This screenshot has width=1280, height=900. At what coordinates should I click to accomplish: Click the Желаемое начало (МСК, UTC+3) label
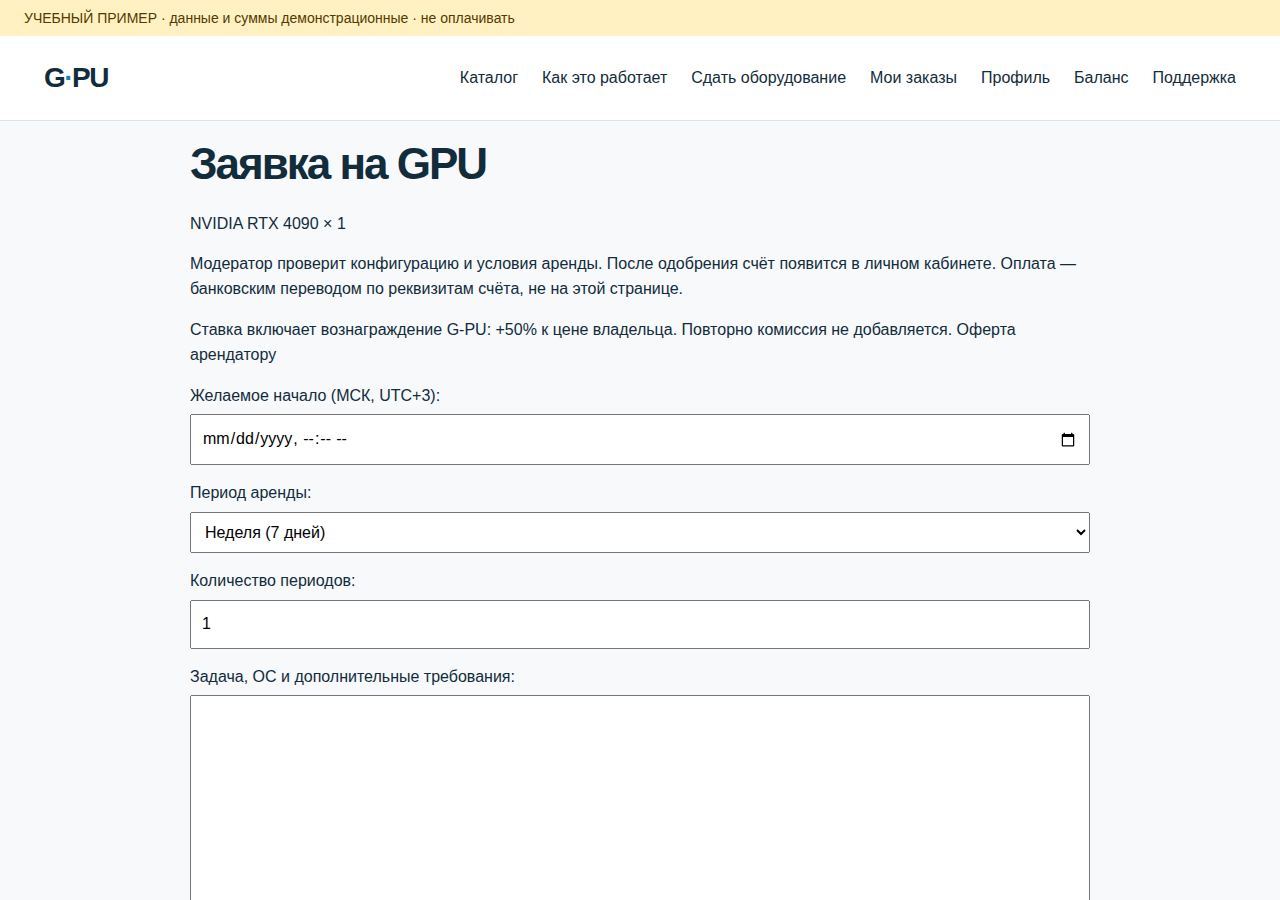tap(315, 396)
